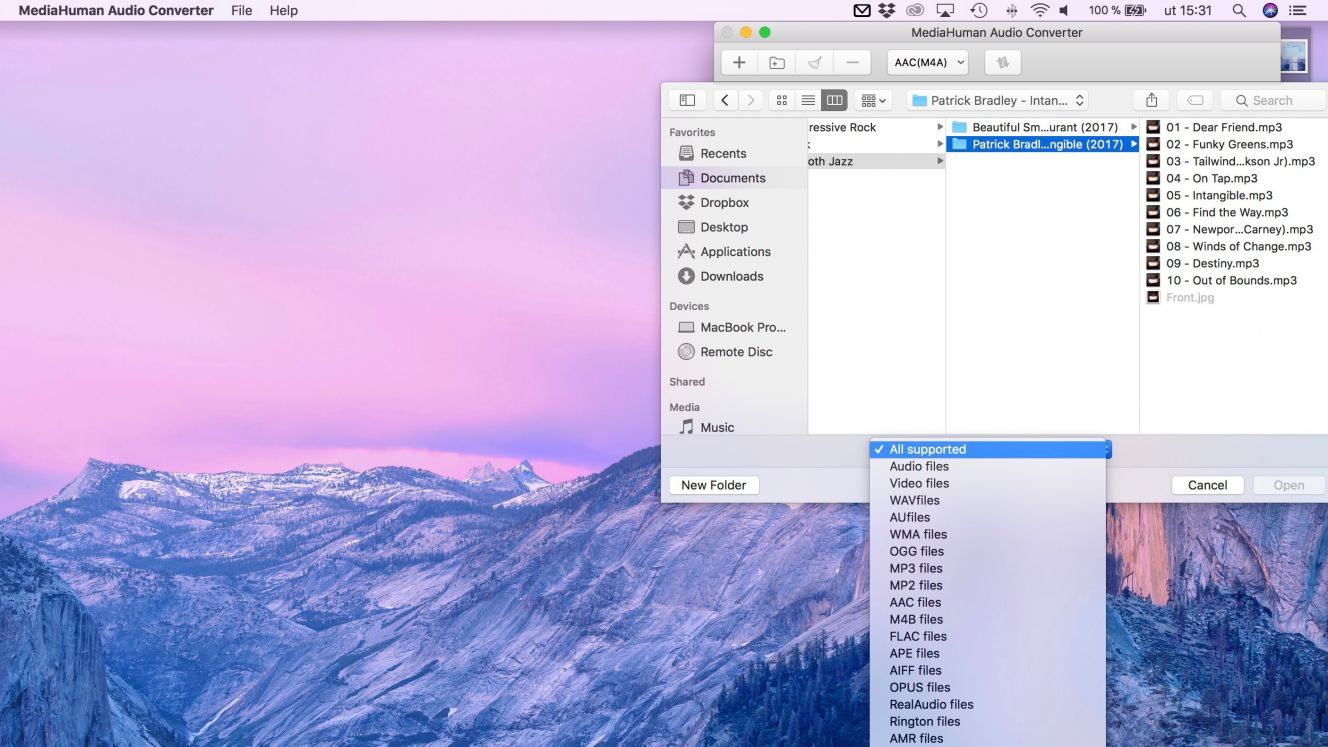Screen dimensions: 1328x747
Task: Open the MediaHuman Audio Converter app menu
Action: pos(116,10)
